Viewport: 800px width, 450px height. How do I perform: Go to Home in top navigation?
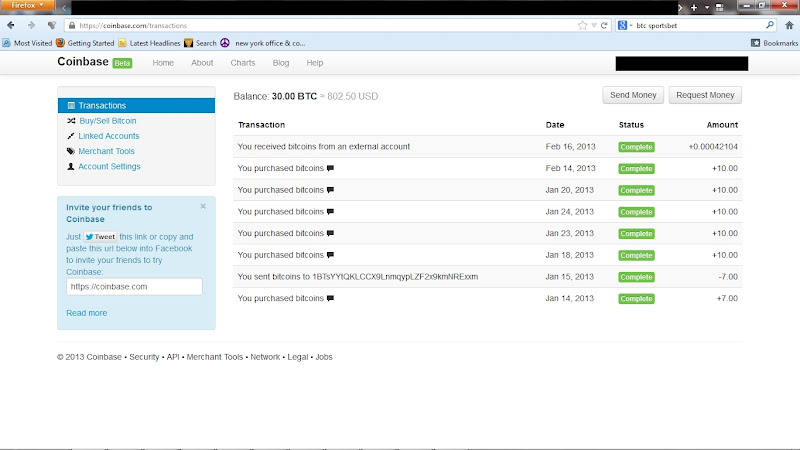pyautogui.click(x=163, y=63)
